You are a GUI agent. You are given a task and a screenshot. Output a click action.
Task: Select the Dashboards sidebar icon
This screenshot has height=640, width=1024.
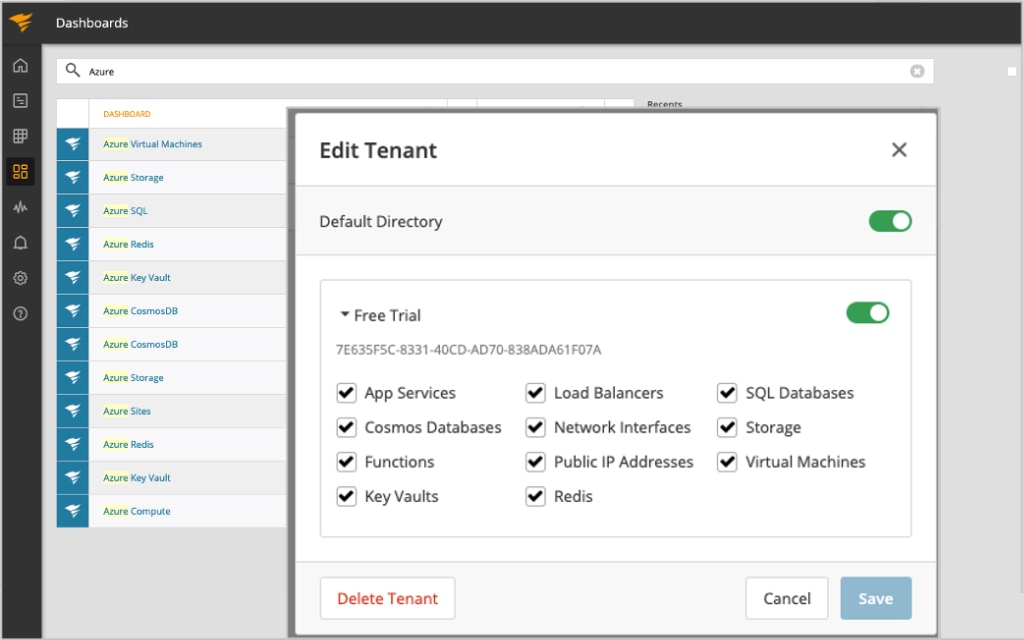click(20, 171)
